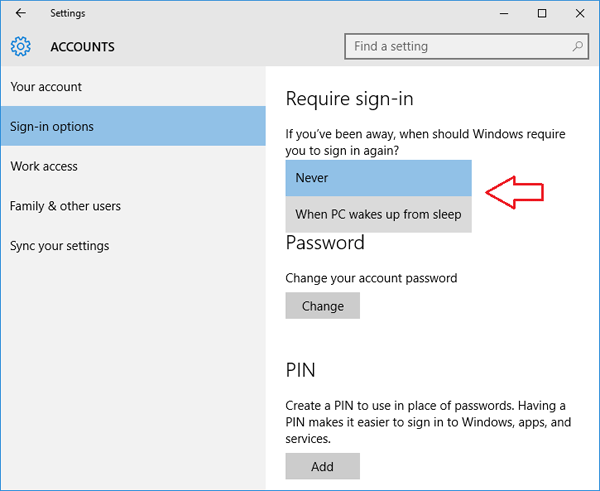Click the search magnifier icon
Viewport: 600px width, 491px height.
pyautogui.click(x=577, y=46)
